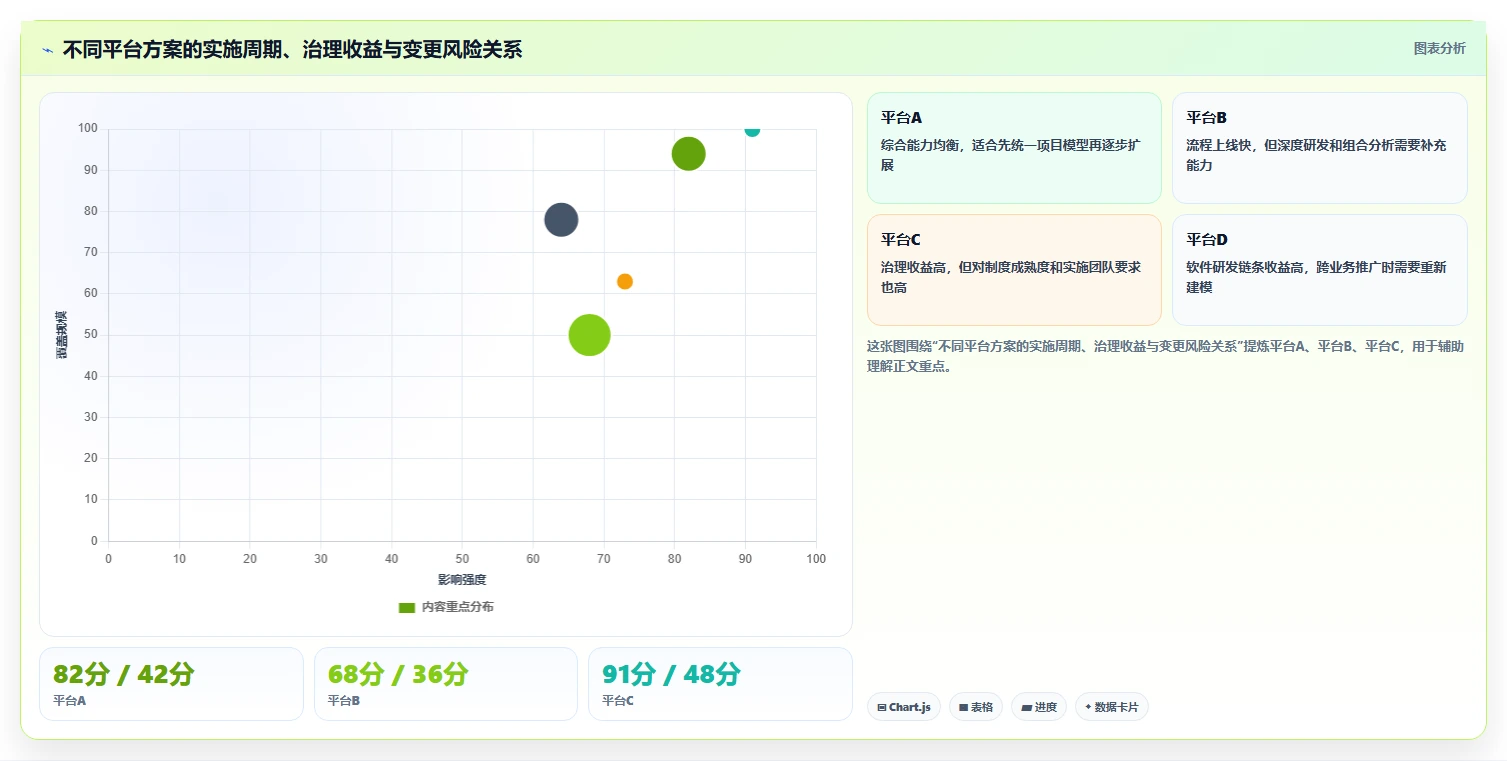
Task: Click the 进度 tag pill
Action: 1038,707
